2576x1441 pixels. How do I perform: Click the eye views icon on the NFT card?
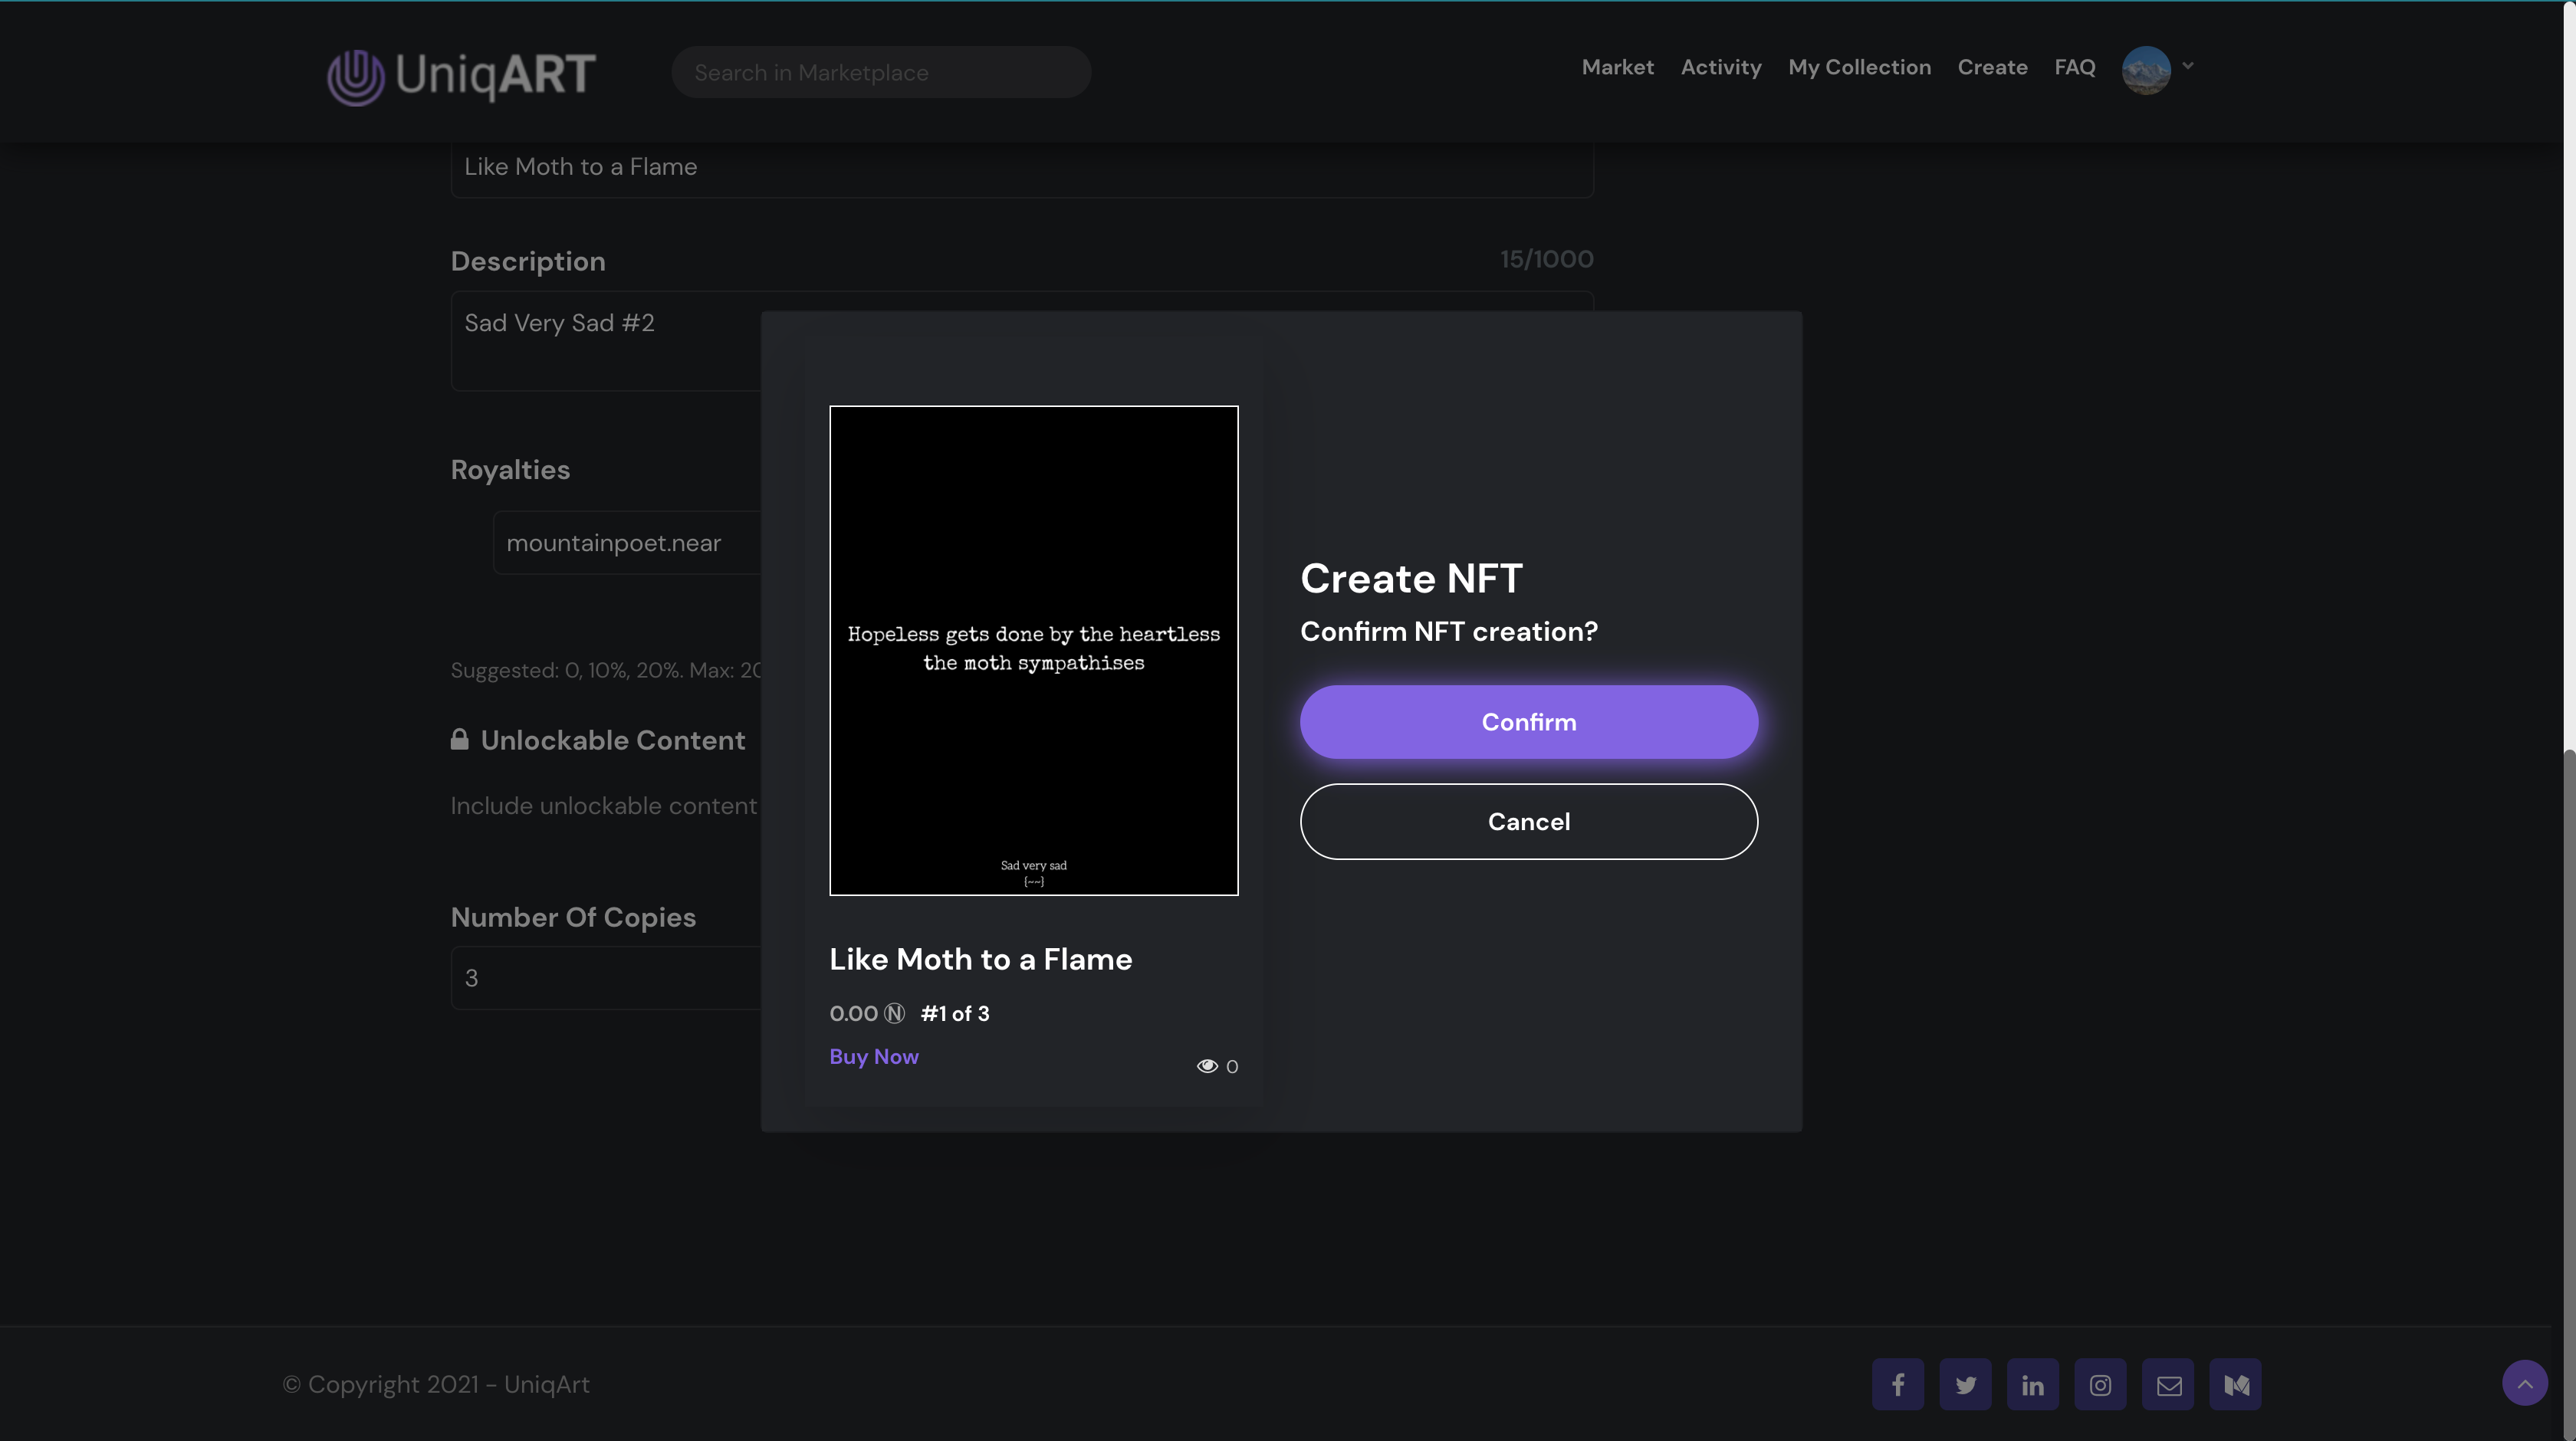click(1207, 1066)
